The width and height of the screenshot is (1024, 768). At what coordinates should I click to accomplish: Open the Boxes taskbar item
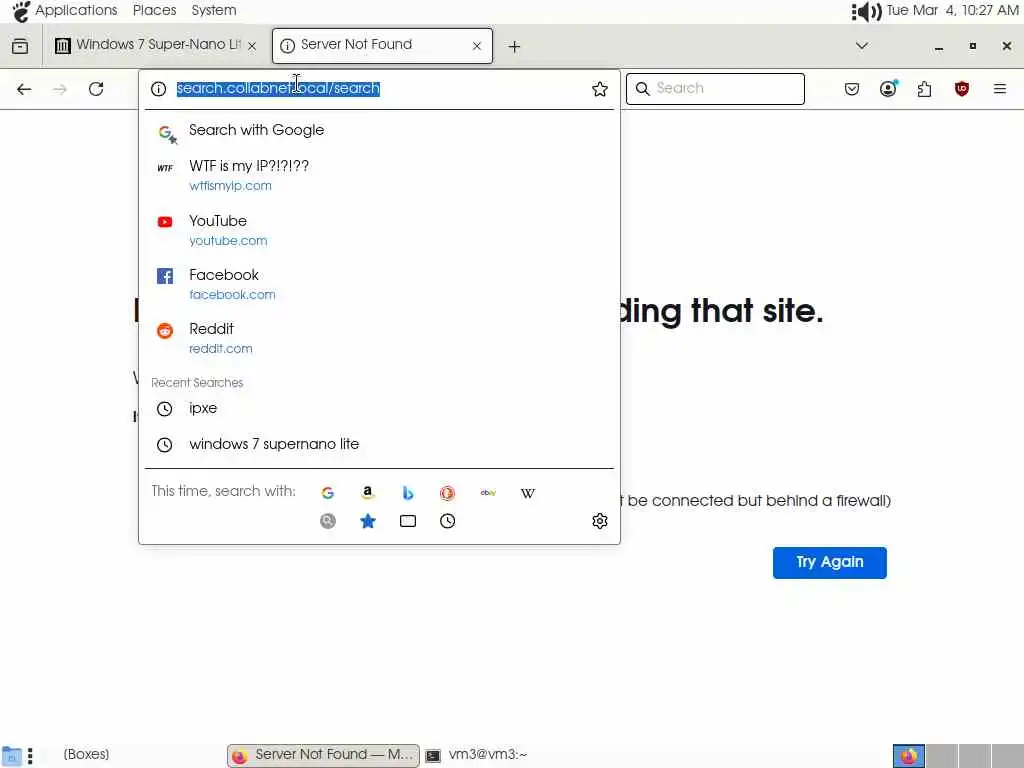click(x=86, y=754)
